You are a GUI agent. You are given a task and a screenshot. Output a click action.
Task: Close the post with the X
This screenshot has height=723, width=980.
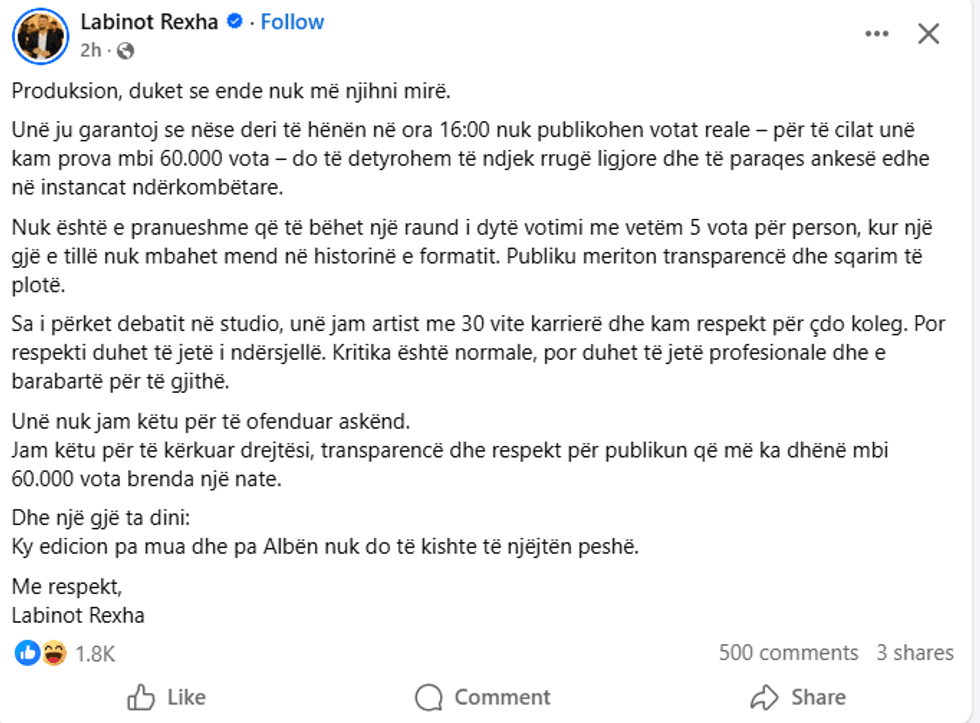pyautogui.click(x=928, y=34)
